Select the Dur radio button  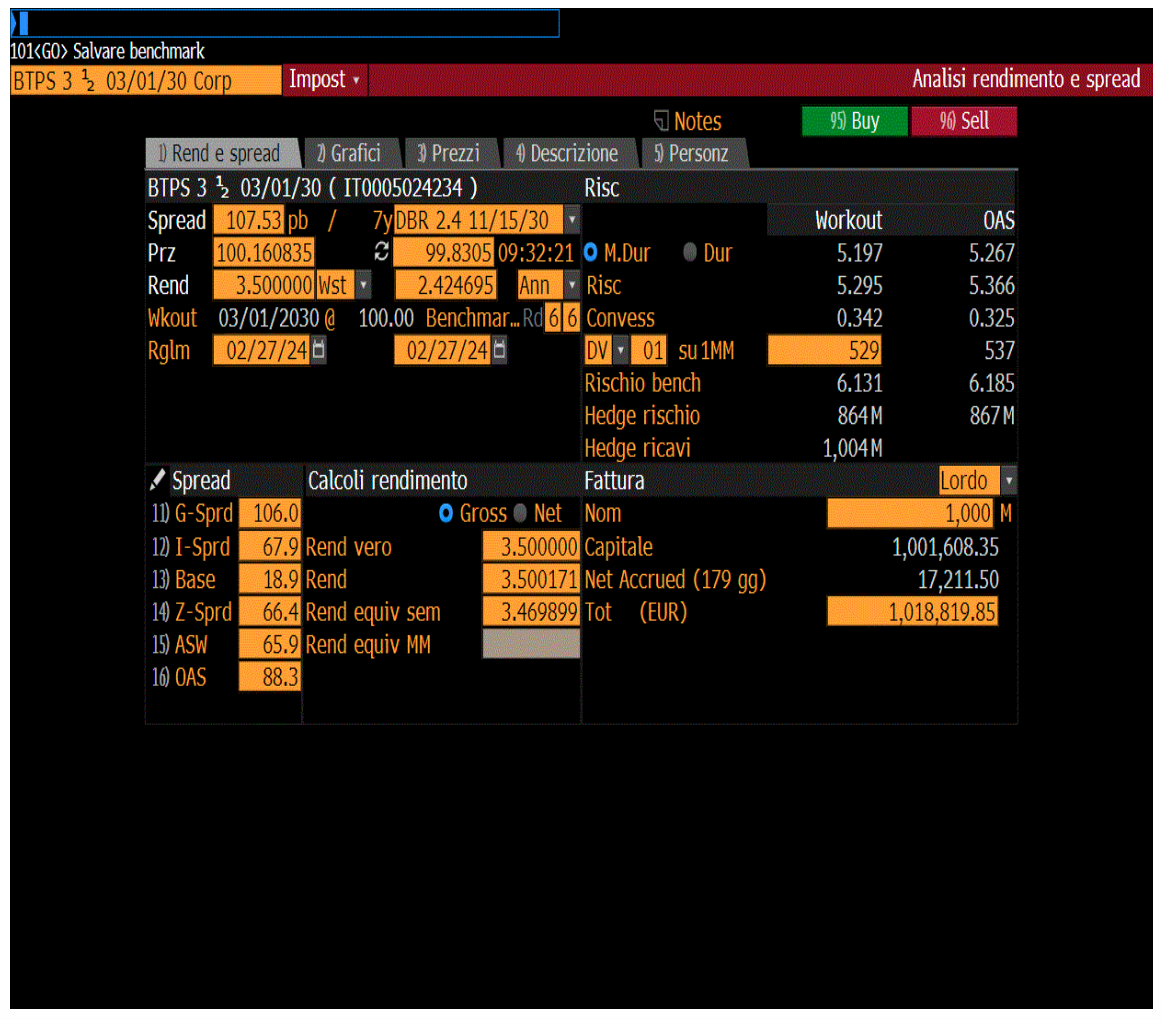tap(690, 252)
